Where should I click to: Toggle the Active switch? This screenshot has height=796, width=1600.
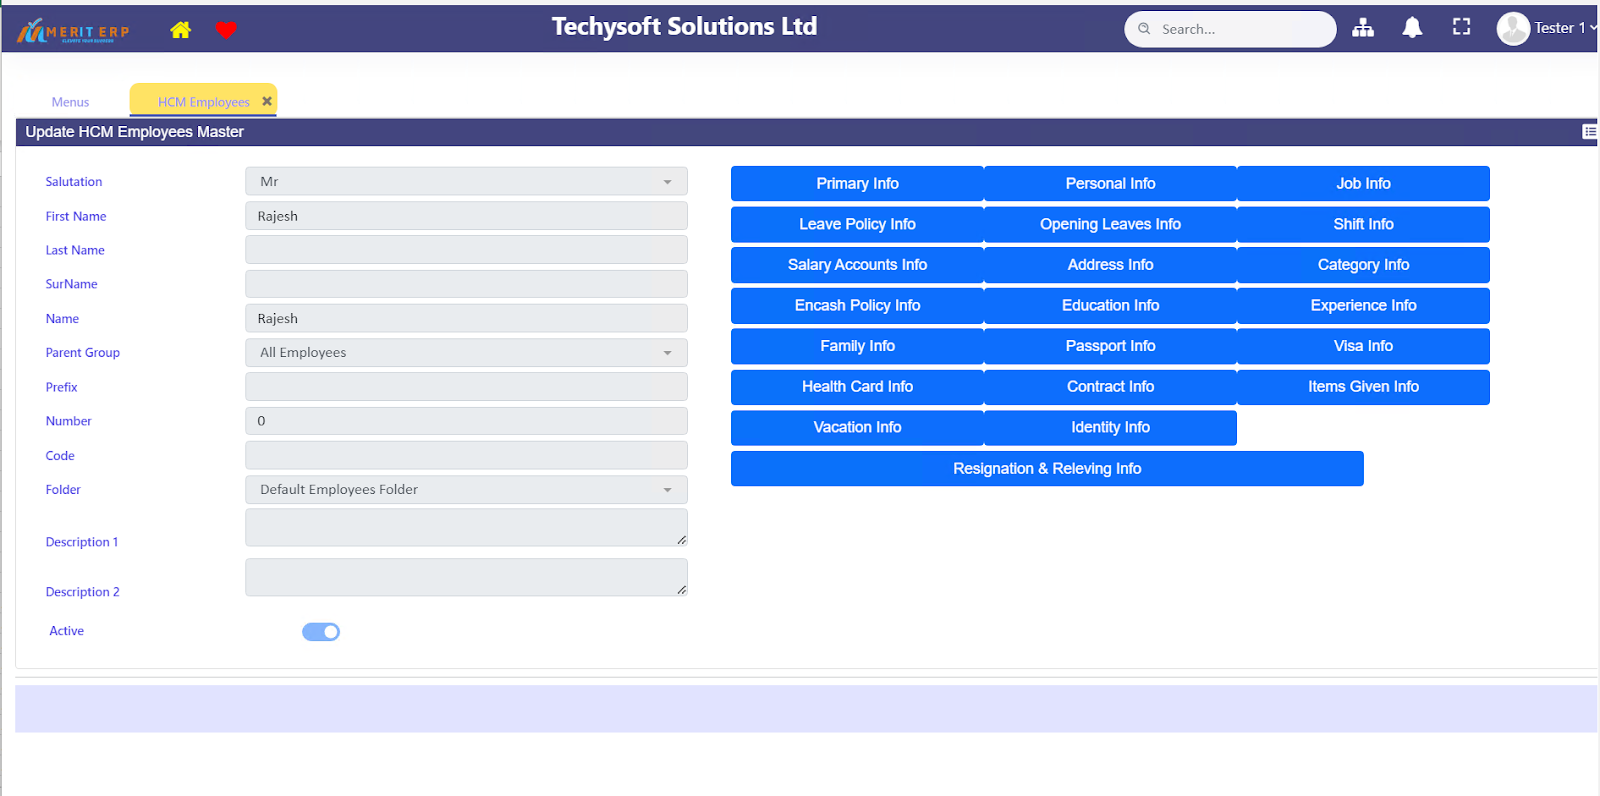(321, 632)
